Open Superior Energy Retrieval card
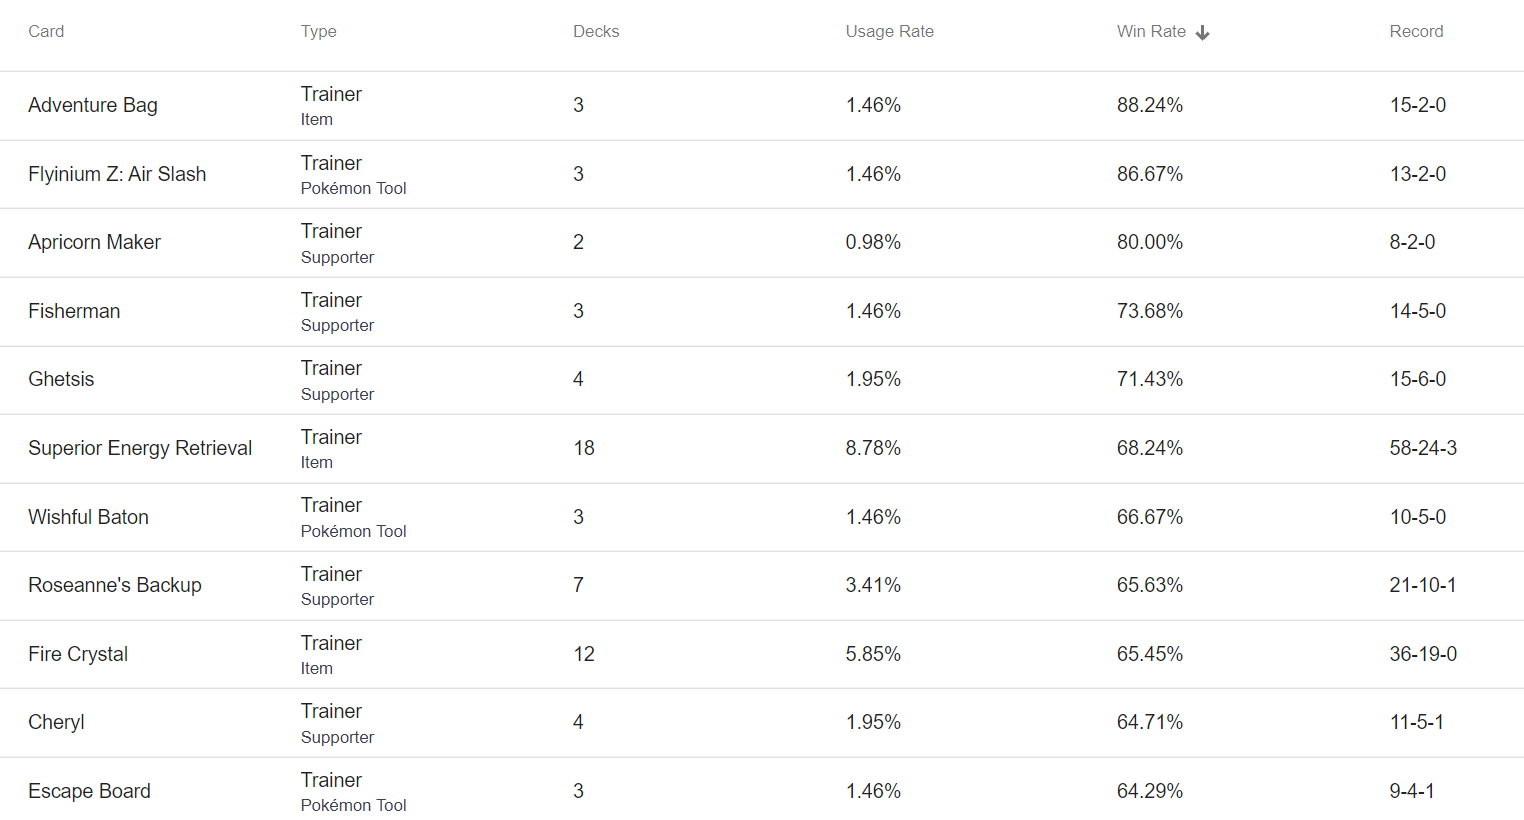1524x820 pixels. click(x=140, y=448)
